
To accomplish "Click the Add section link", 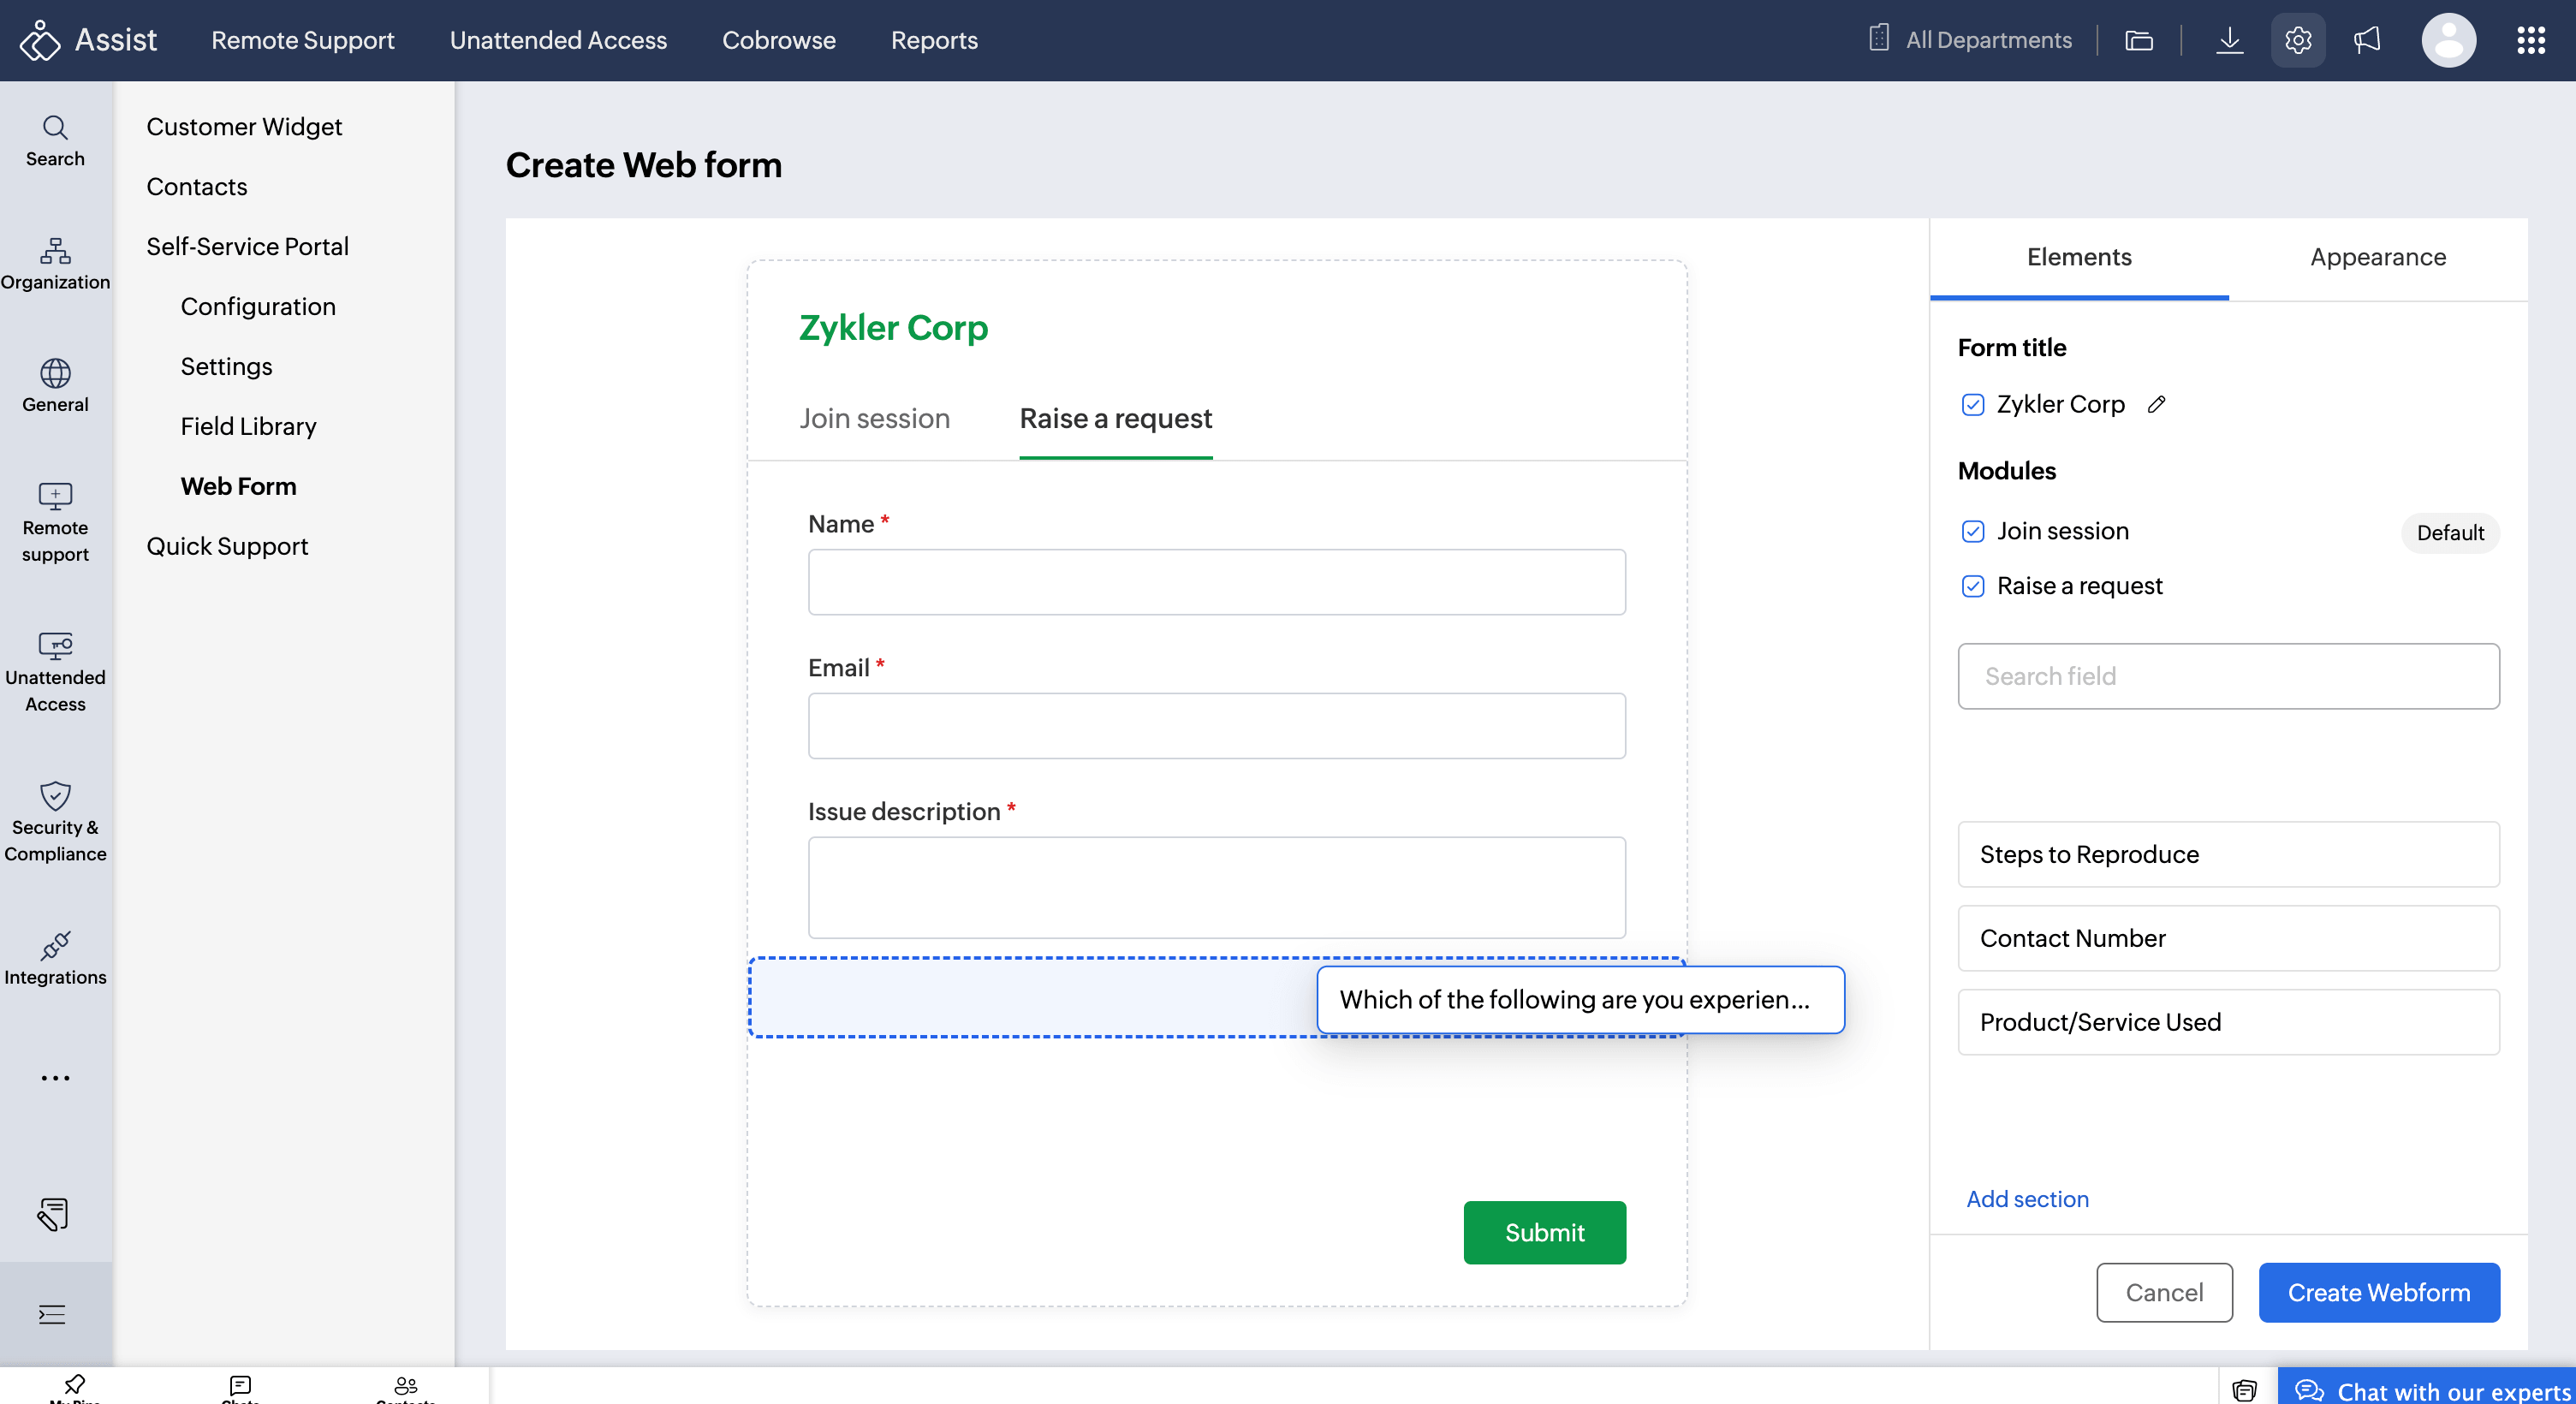I will pyautogui.click(x=2027, y=1200).
